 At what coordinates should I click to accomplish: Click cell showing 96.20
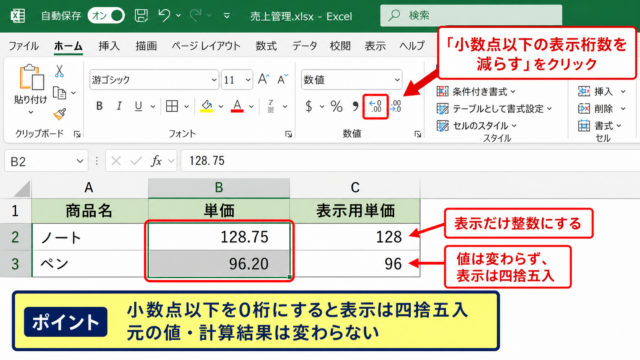click(x=219, y=264)
